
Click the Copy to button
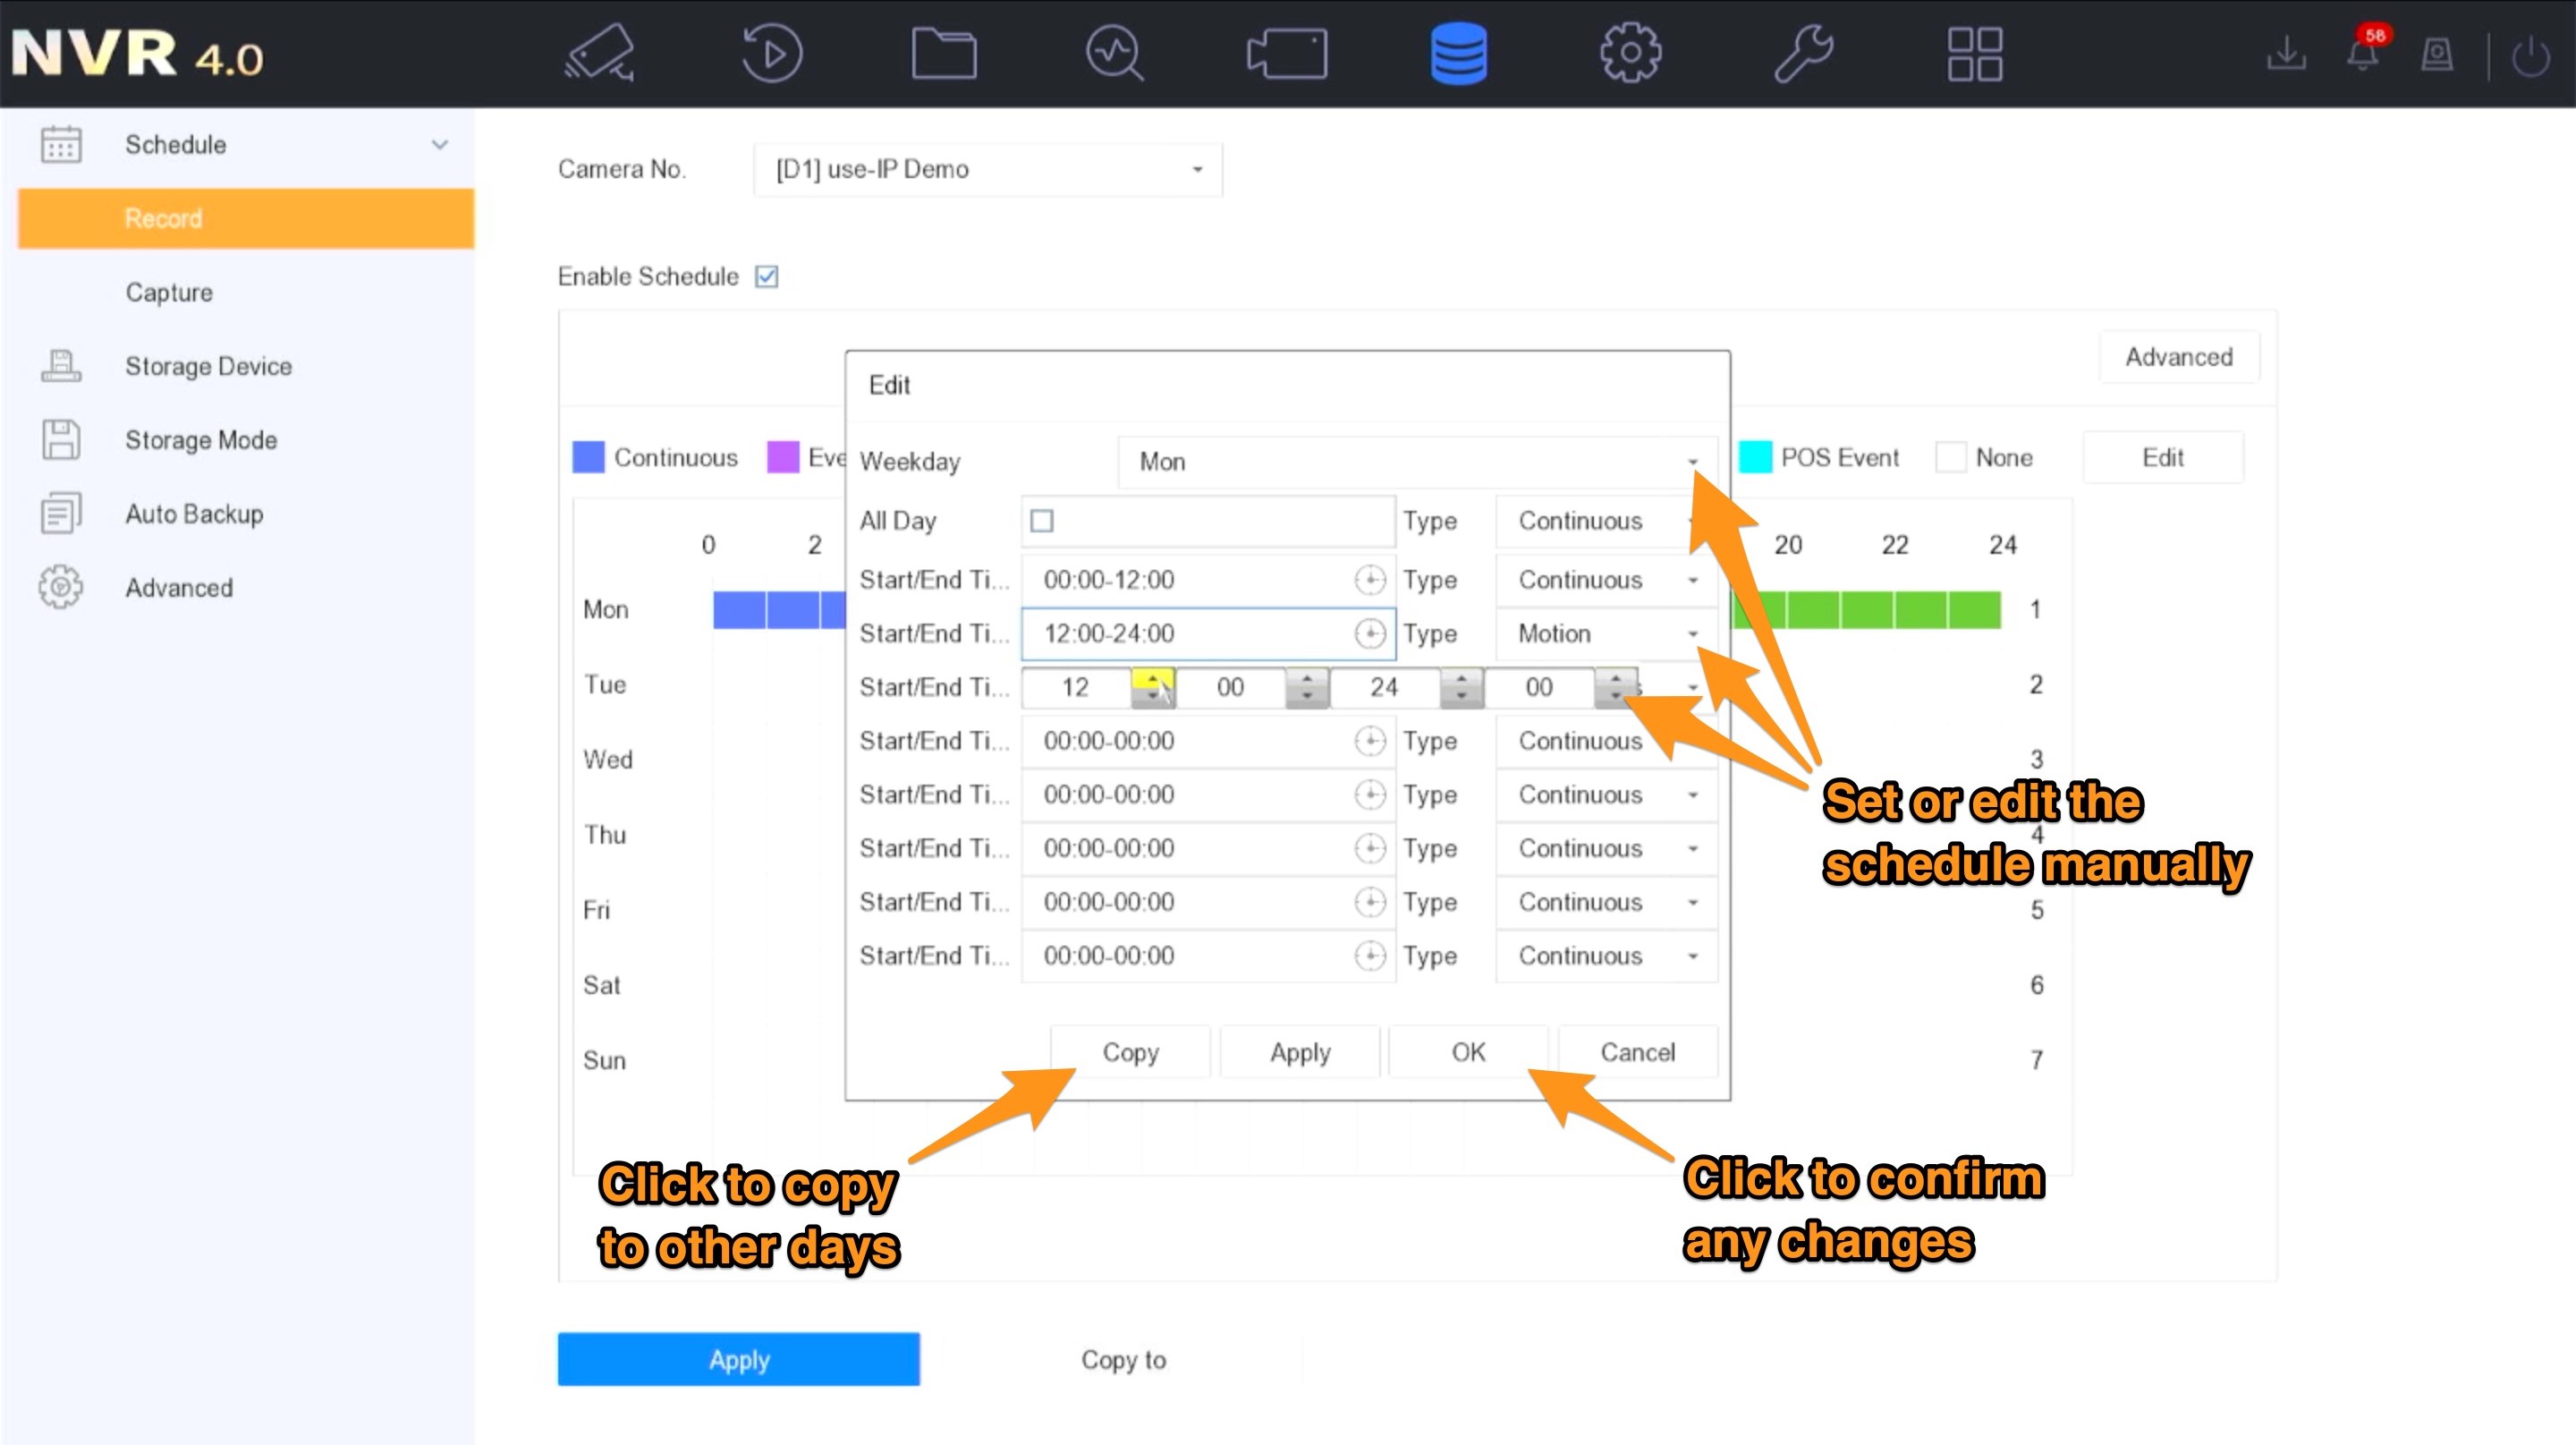click(x=1123, y=1360)
